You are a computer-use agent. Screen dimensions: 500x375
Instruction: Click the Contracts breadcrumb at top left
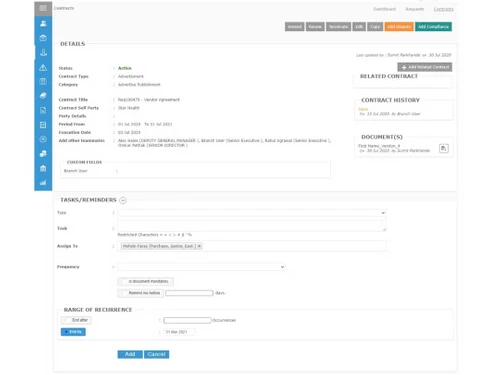tap(64, 8)
